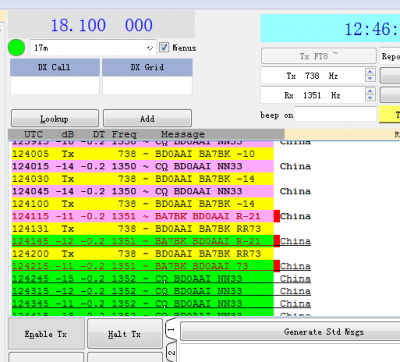Click Halt Tx button
The image size is (400, 362).
(x=125, y=334)
